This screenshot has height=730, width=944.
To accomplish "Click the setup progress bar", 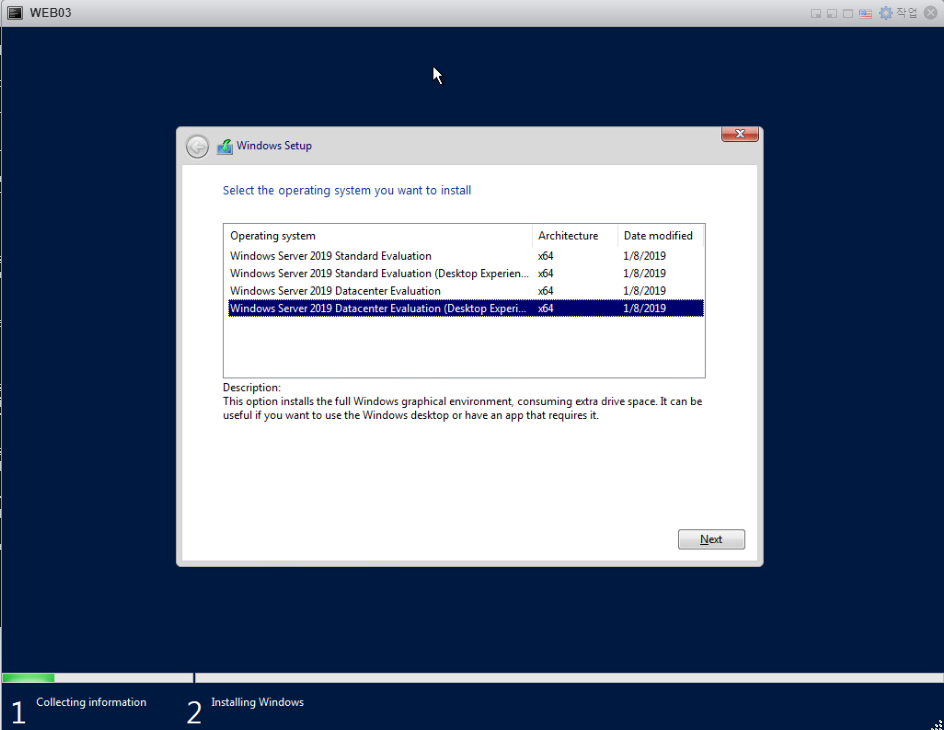I will 472,678.
